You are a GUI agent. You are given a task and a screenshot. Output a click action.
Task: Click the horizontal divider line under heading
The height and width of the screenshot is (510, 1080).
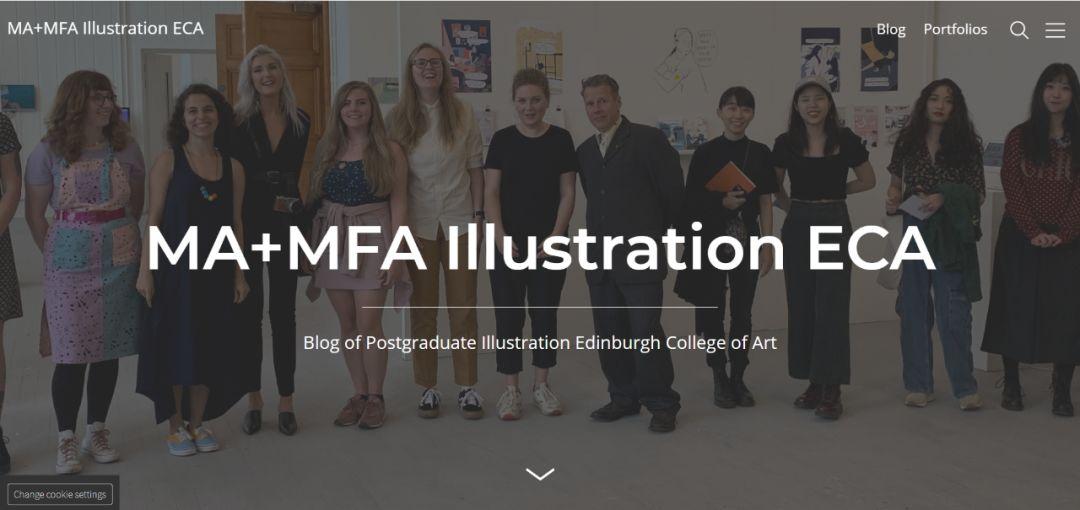pyautogui.click(x=539, y=307)
